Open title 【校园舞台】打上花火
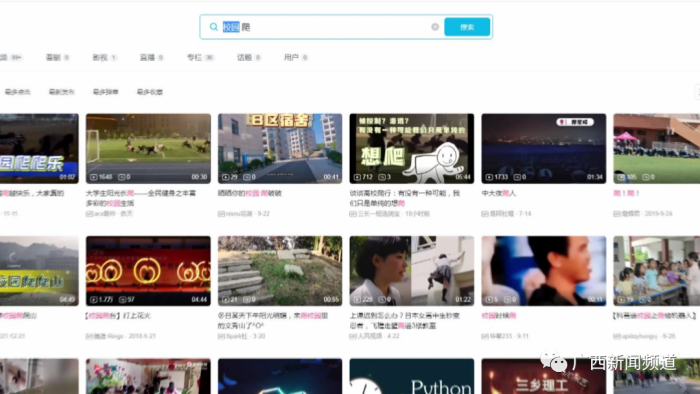 pos(118,315)
